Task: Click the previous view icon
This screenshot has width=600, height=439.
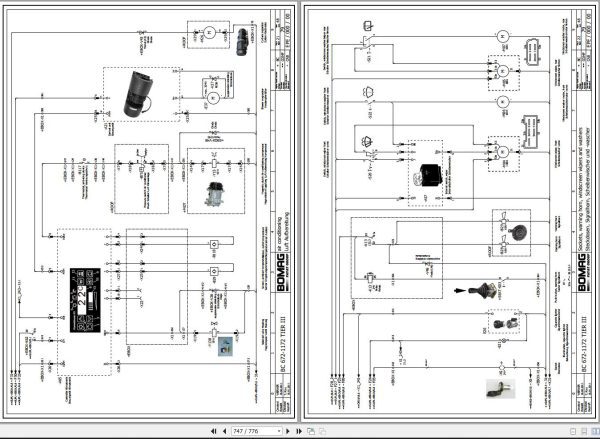Action: point(311,431)
